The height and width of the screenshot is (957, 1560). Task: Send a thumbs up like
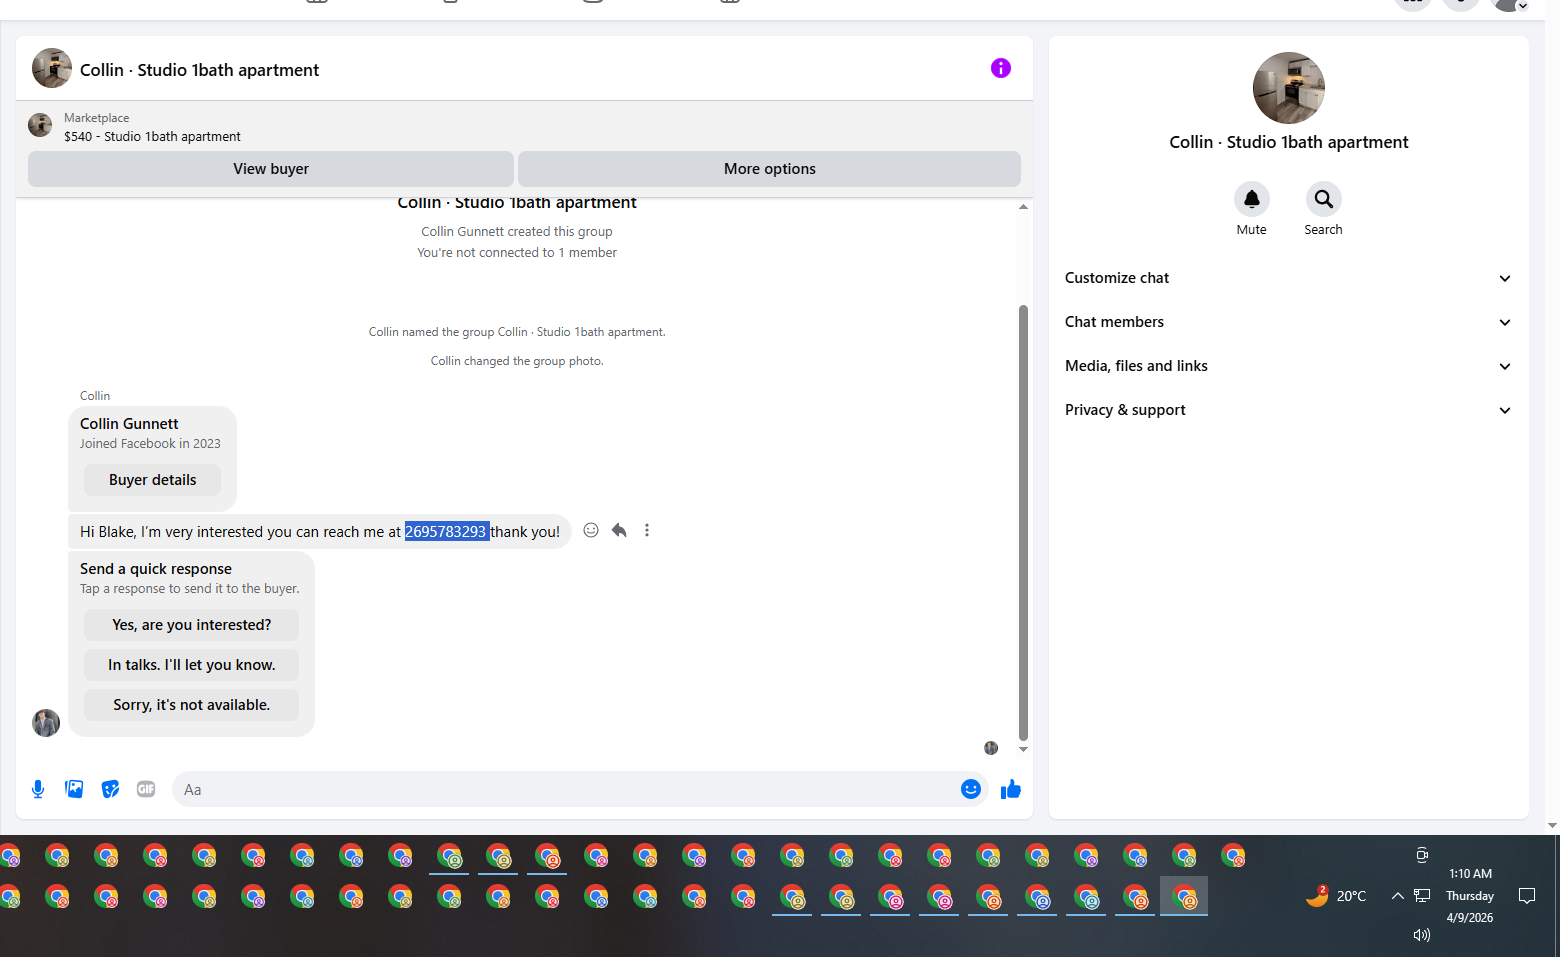click(x=1011, y=789)
